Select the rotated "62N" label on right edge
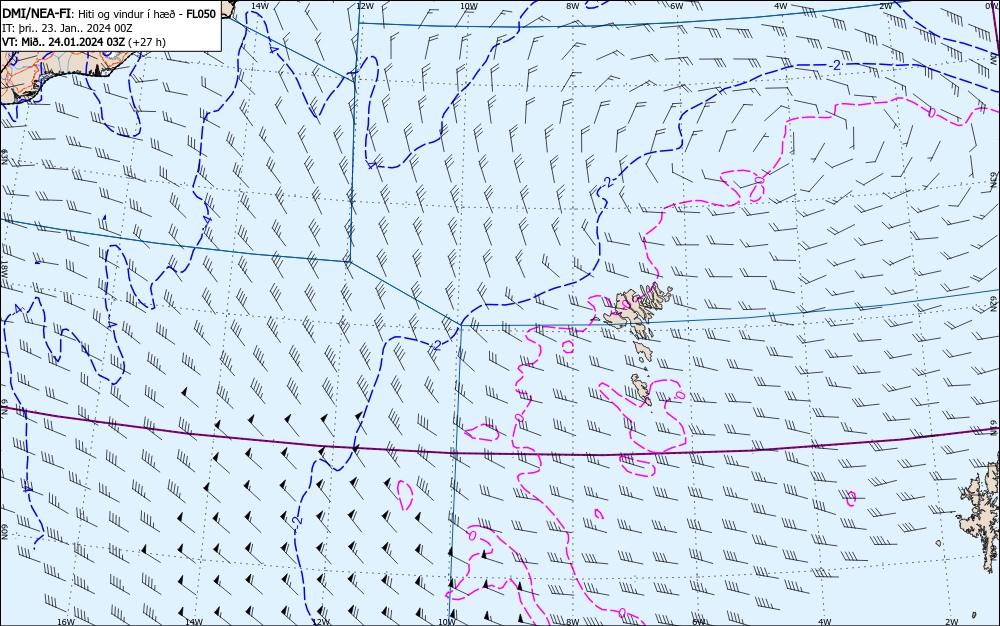 (994, 303)
